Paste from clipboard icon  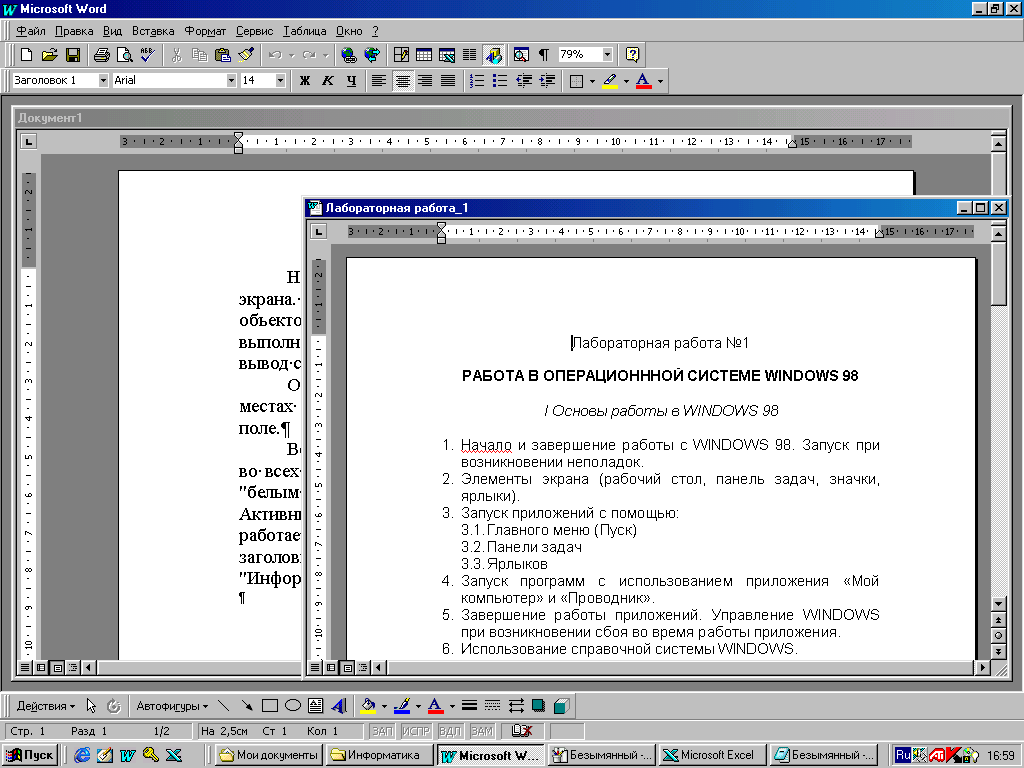point(223,55)
